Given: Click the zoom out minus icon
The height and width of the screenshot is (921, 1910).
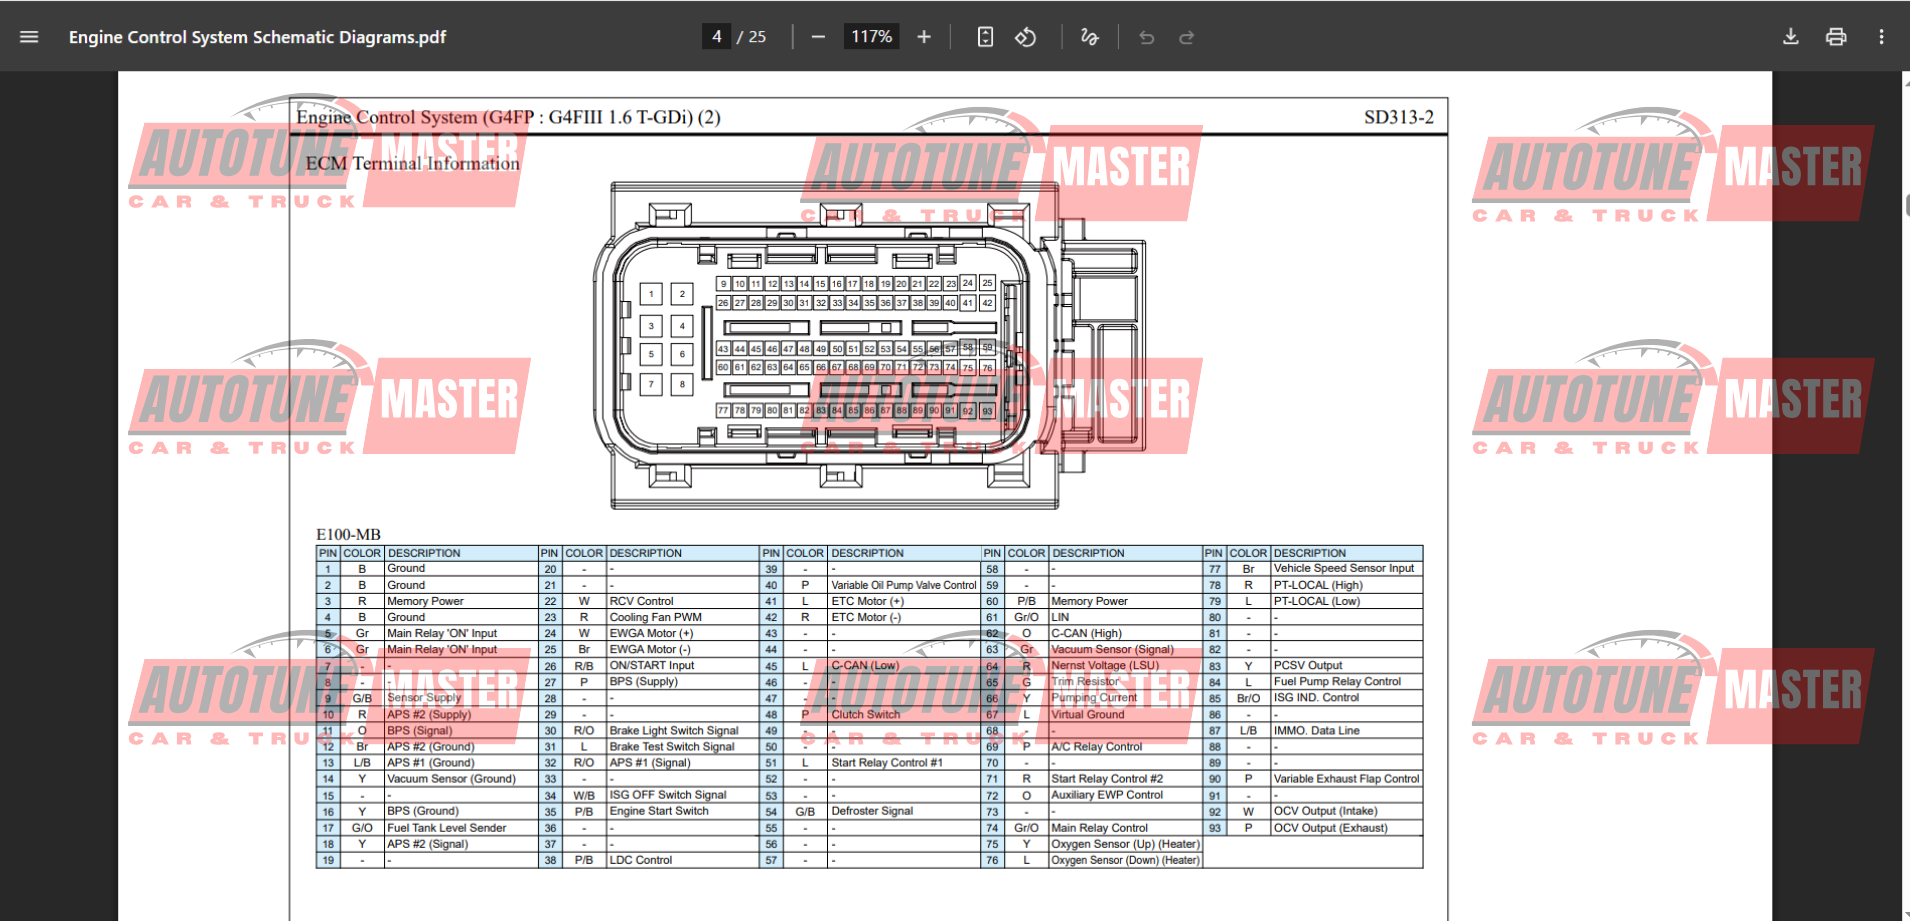Looking at the screenshot, I should (817, 36).
